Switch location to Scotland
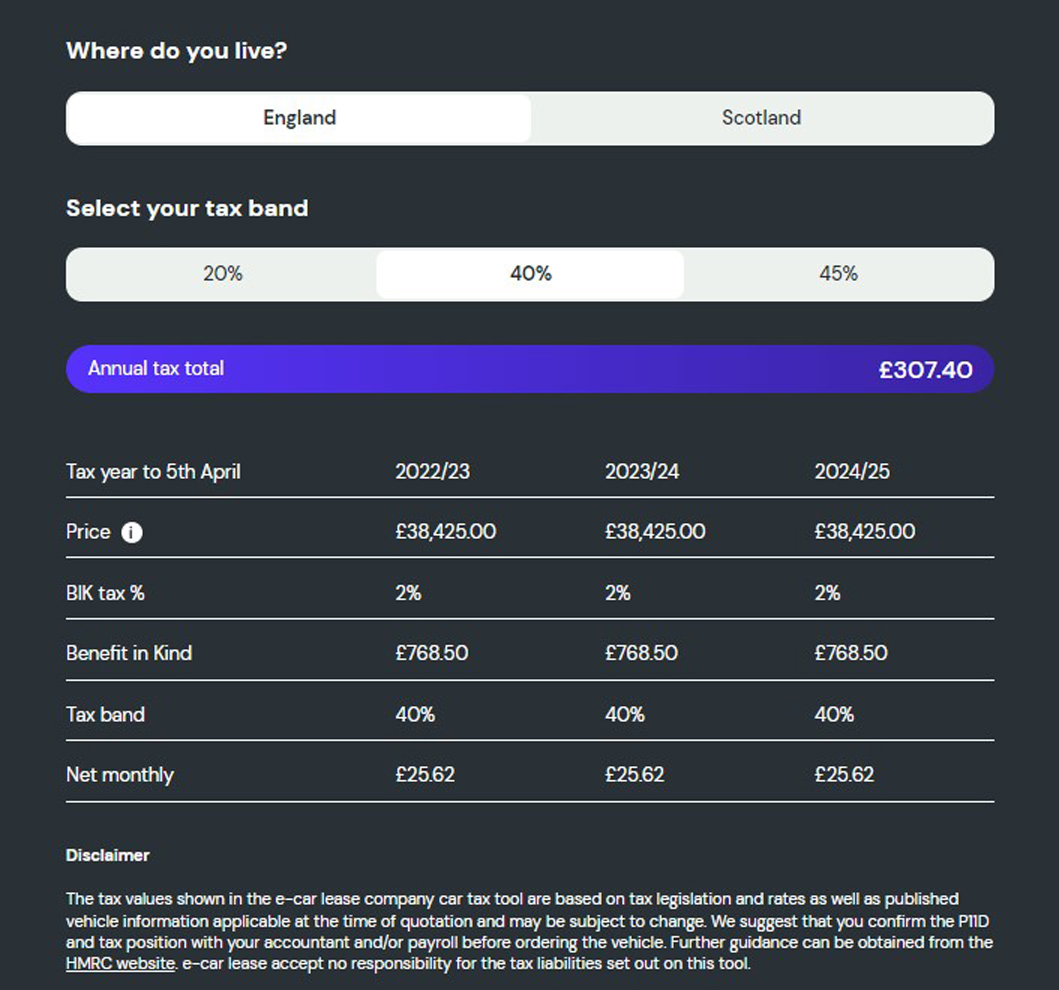The width and height of the screenshot is (1059, 990). coord(761,118)
